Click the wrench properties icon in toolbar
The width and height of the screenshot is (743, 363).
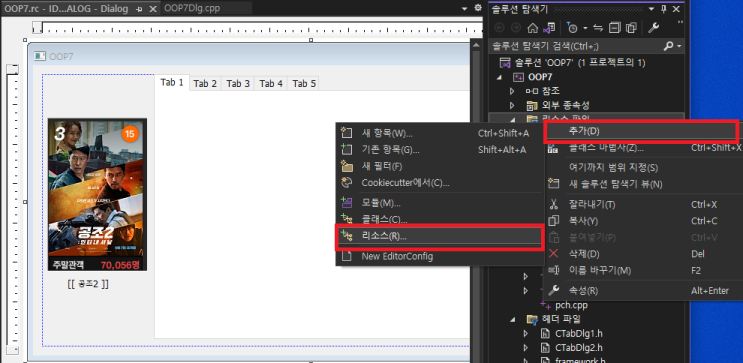click(x=653, y=28)
